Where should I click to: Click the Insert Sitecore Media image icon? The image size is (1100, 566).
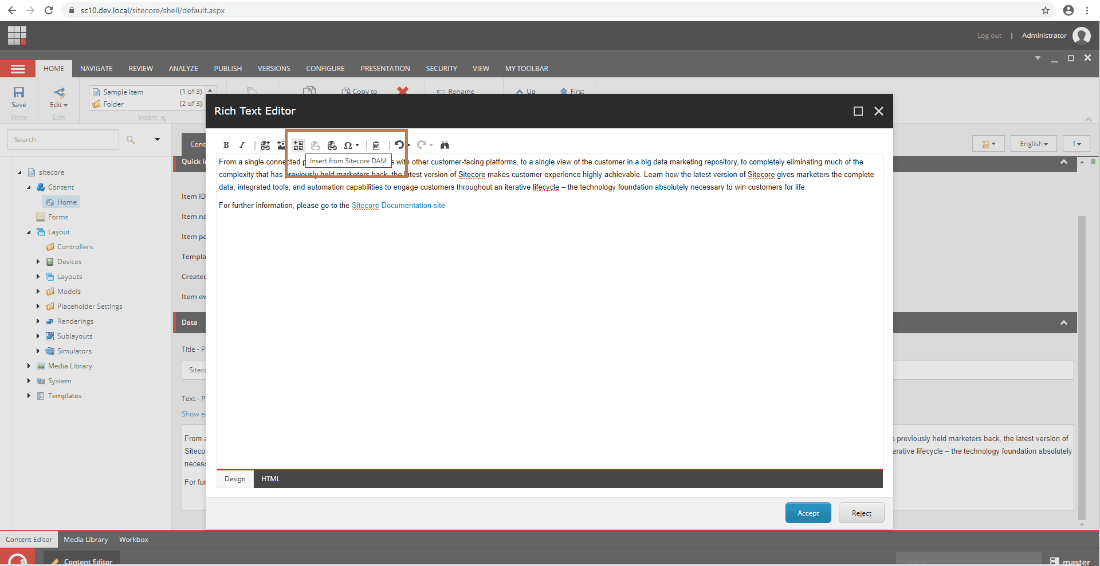[x=281, y=145]
